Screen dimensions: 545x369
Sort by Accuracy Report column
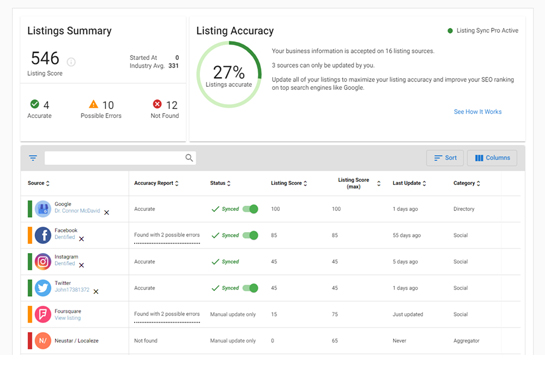pyautogui.click(x=156, y=183)
